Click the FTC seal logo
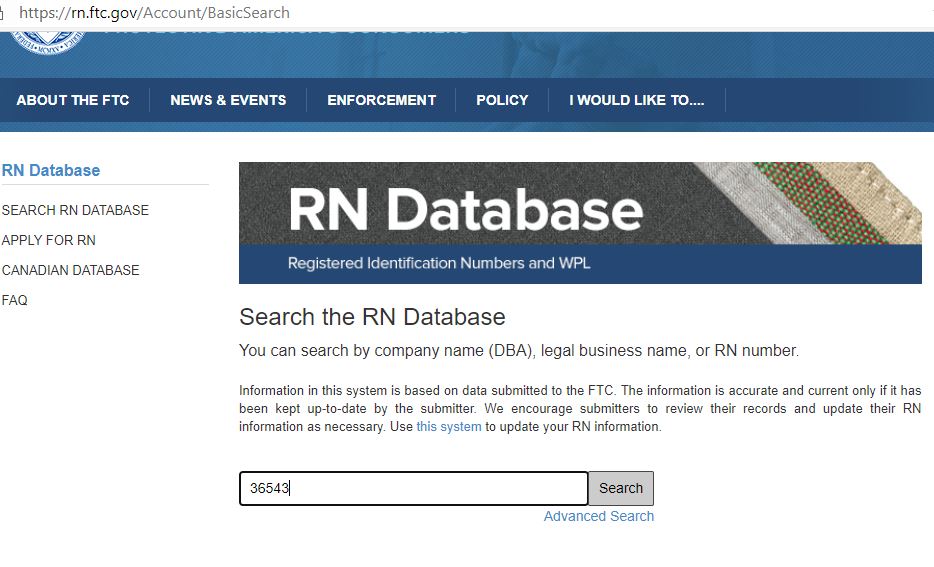The width and height of the screenshot is (934, 567). pos(48,40)
